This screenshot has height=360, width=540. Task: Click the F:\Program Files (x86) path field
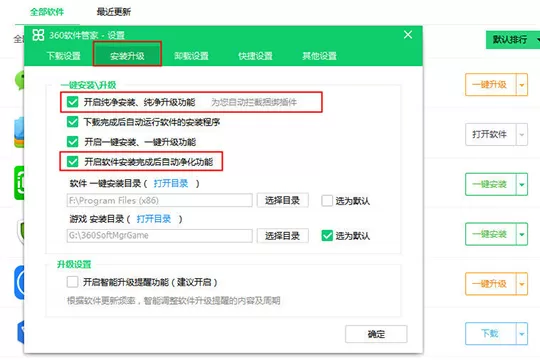[159, 200]
